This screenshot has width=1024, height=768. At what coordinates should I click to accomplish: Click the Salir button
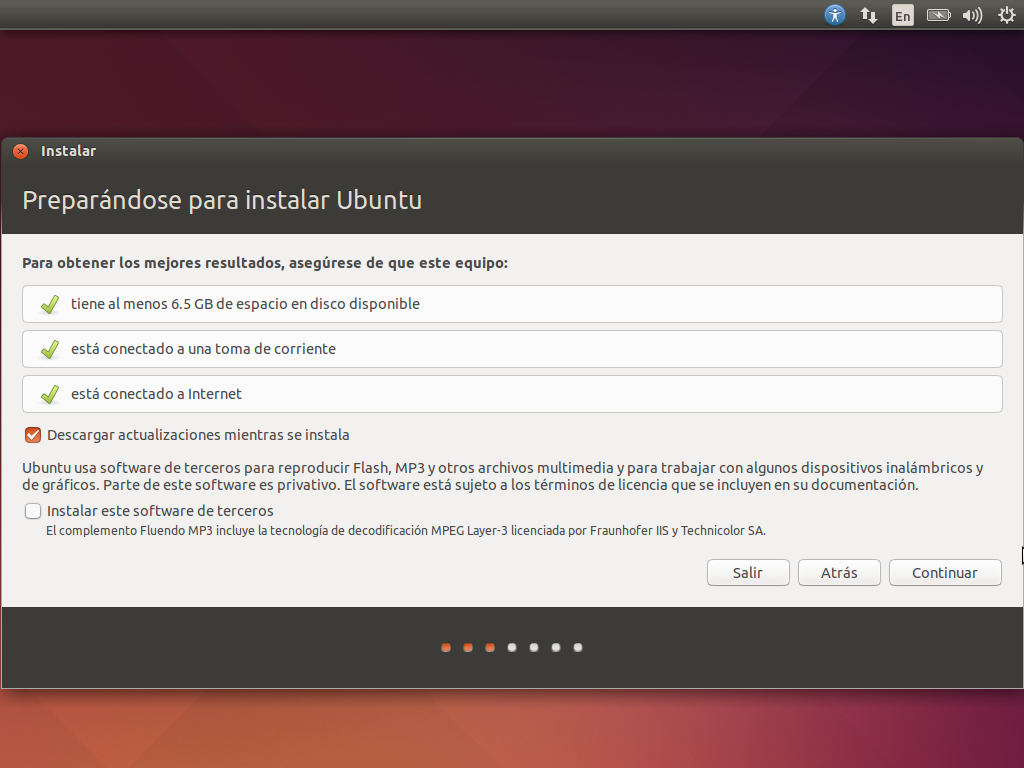(748, 573)
